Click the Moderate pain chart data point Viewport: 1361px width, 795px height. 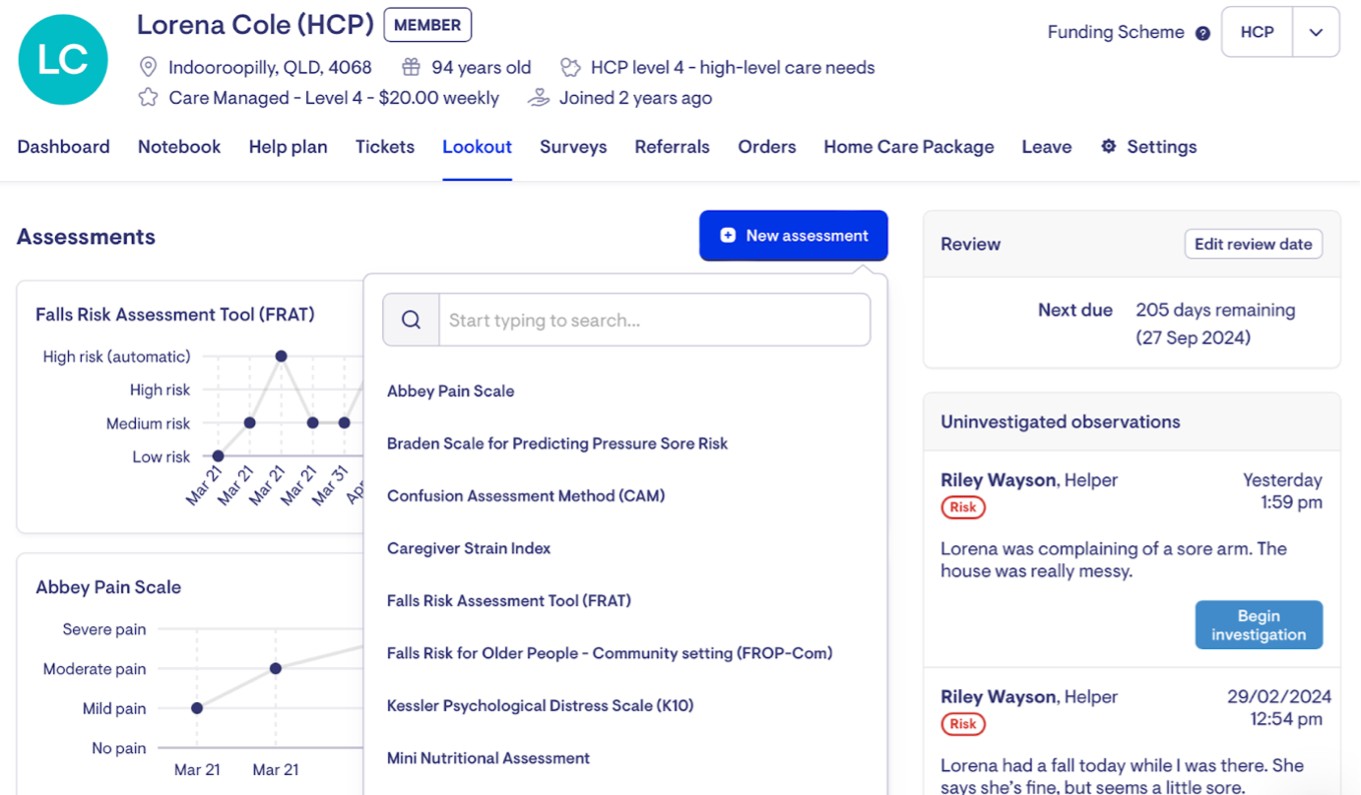point(275,668)
